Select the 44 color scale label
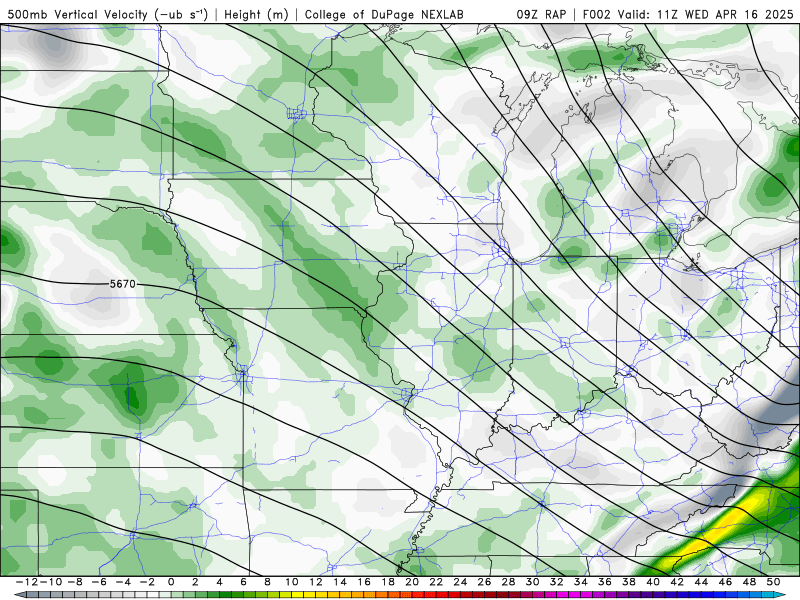The height and width of the screenshot is (600, 800). click(701, 582)
